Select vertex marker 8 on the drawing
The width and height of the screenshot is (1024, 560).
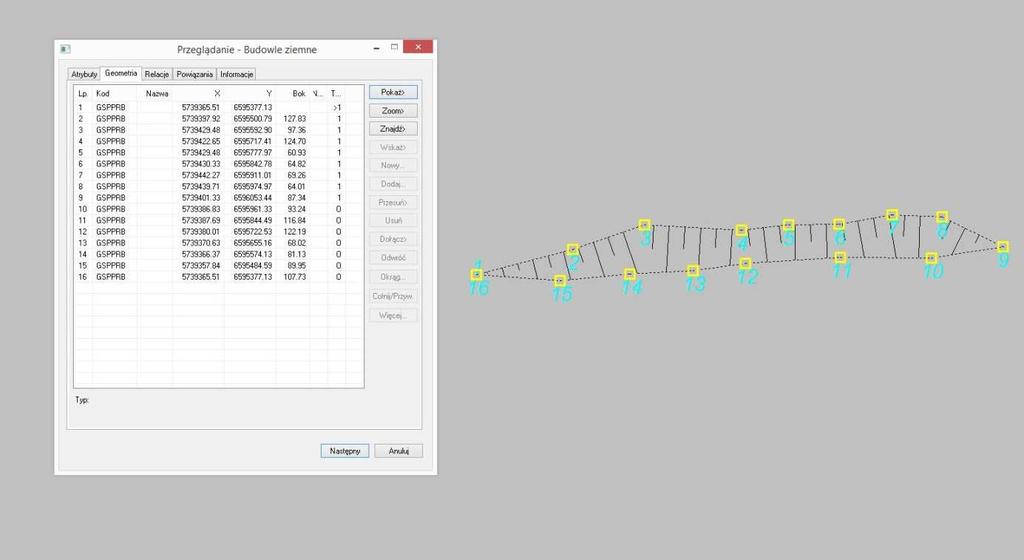click(x=942, y=217)
